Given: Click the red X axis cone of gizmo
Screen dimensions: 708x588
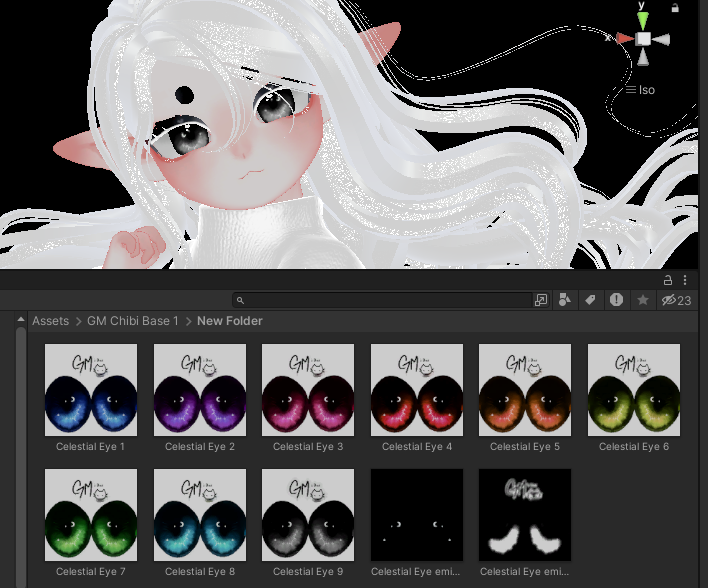Looking at the screenshot, I should pyautogui.click(x=625, y=38).
